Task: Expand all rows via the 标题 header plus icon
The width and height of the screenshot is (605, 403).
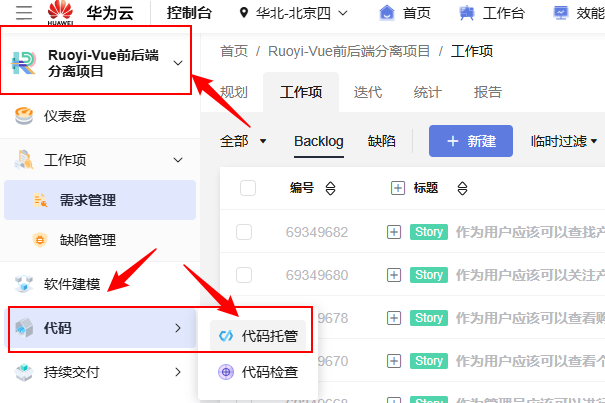Action: click(x=398, y=188)
